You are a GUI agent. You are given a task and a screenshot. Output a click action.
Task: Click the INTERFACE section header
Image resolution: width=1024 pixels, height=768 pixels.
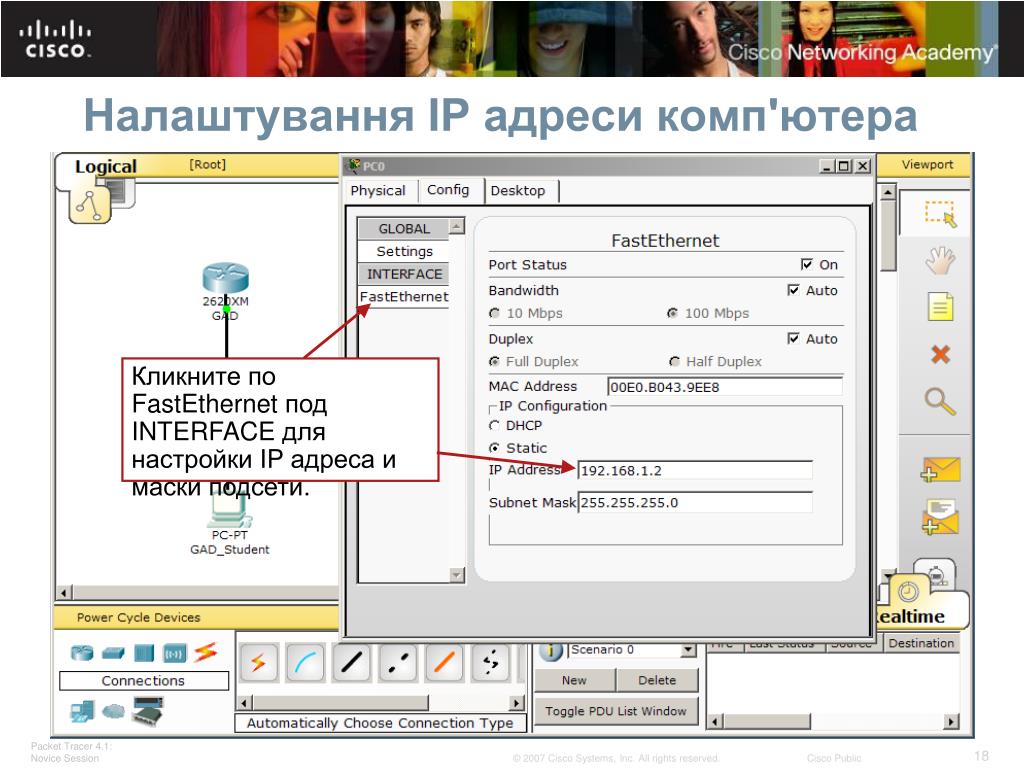point(404,274)
